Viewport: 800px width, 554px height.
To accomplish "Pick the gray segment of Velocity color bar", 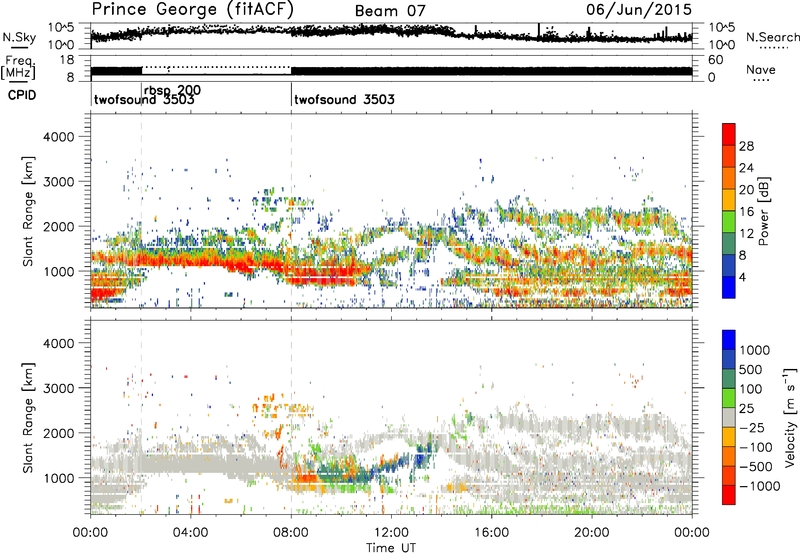I will coord(729,418).
